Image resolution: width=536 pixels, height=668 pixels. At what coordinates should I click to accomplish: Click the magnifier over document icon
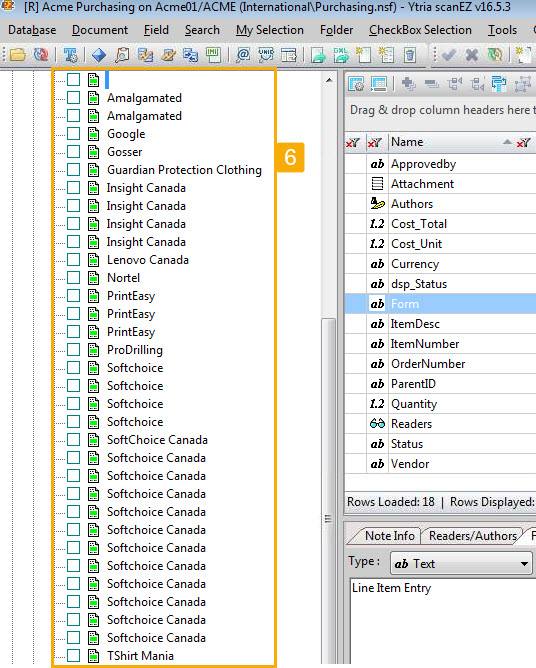coord(122,55)
